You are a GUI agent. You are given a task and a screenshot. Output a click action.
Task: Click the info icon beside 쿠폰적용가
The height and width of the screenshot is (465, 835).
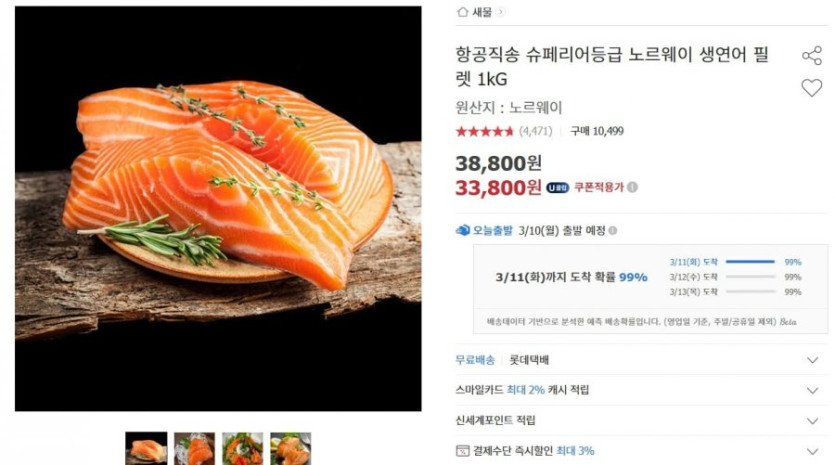pos(632,187)
